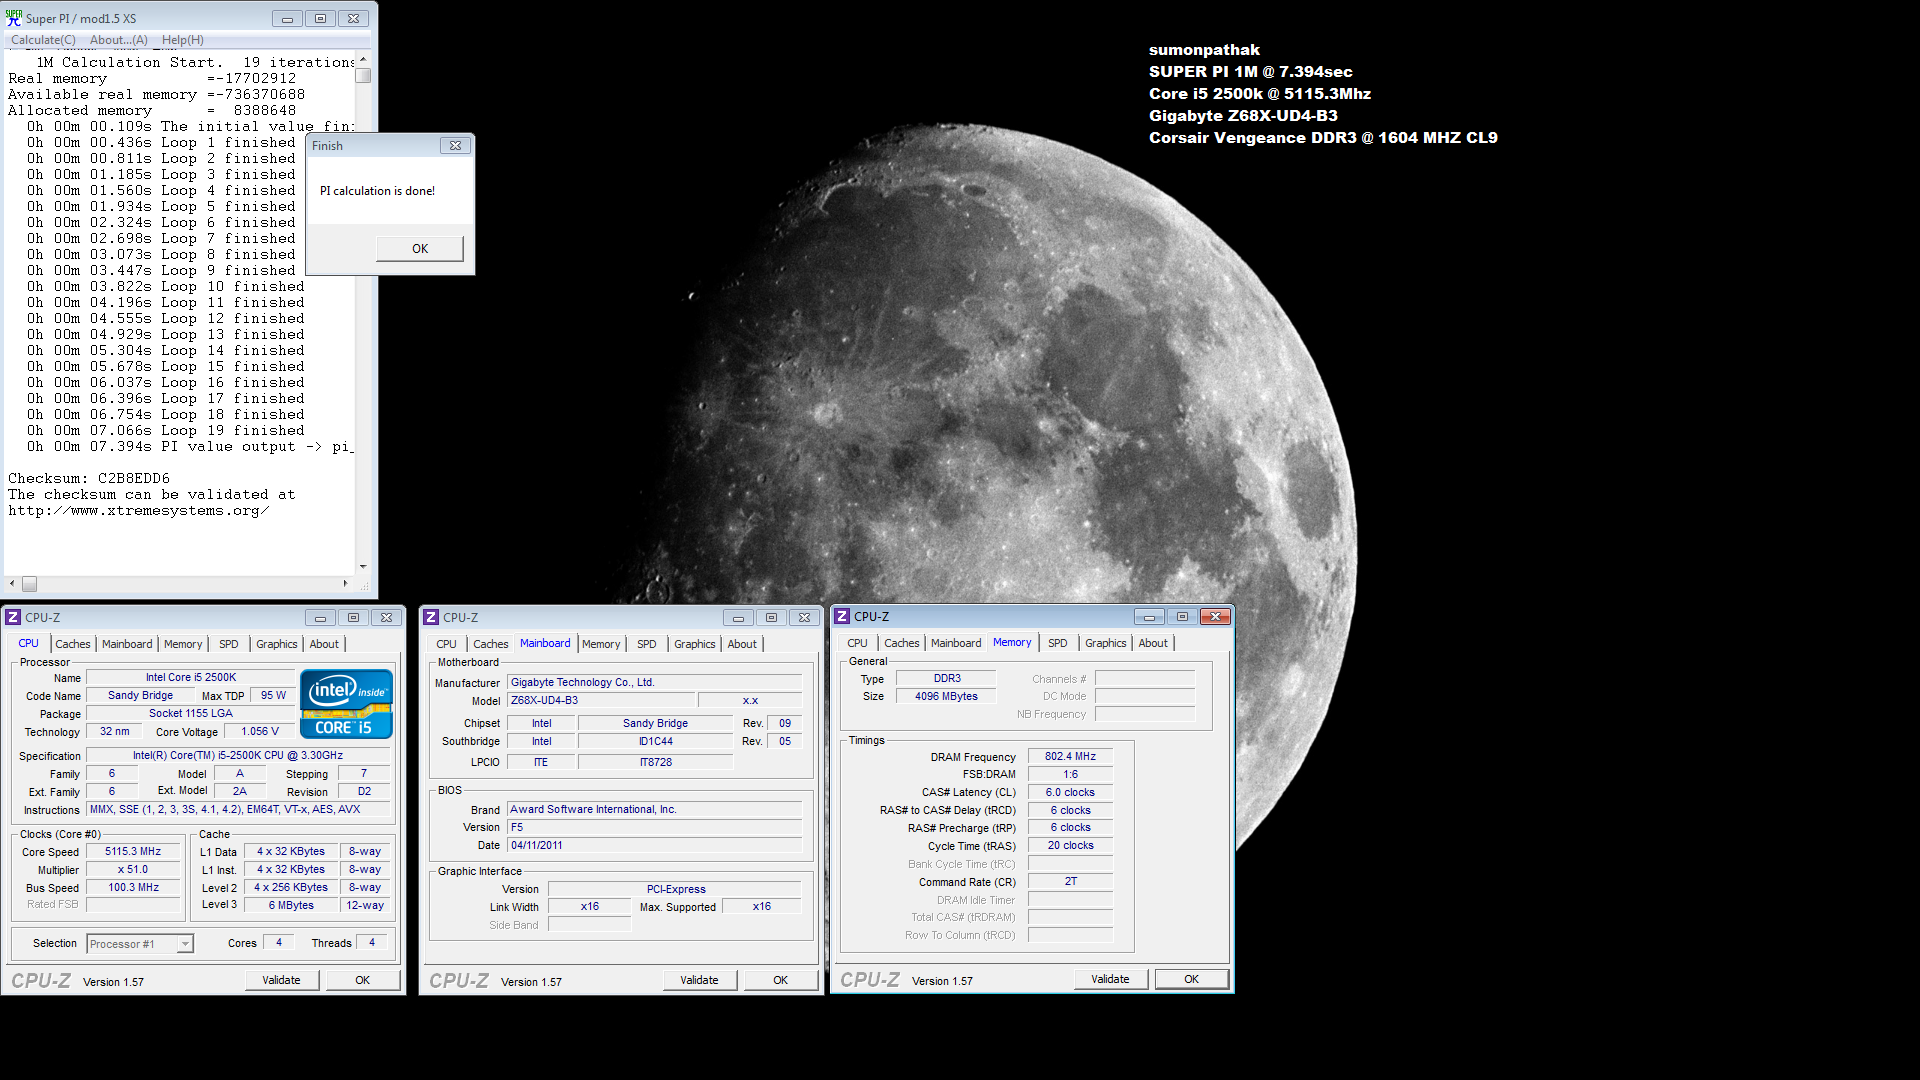
Task: Switch to Graphics tab in first CPU-Z window
Action: 277,644
